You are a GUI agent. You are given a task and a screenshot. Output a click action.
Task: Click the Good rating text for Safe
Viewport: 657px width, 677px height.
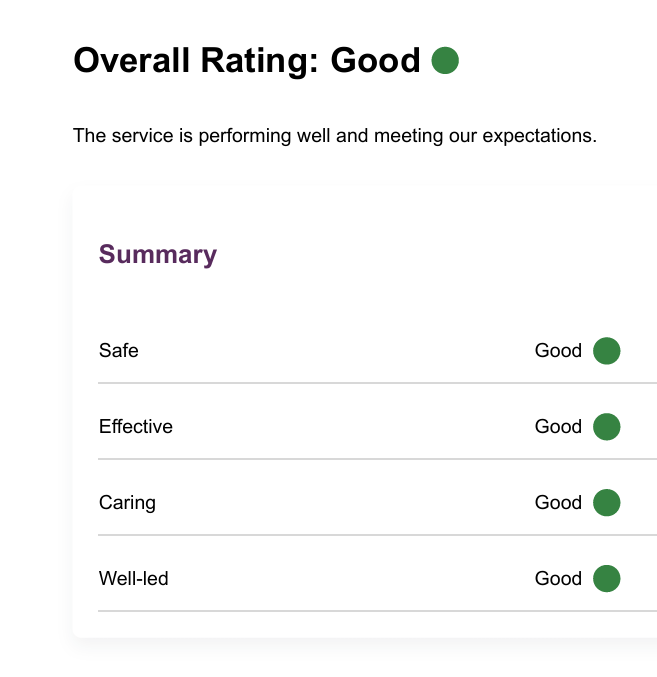pyautogui.click(x=558, y=351)
